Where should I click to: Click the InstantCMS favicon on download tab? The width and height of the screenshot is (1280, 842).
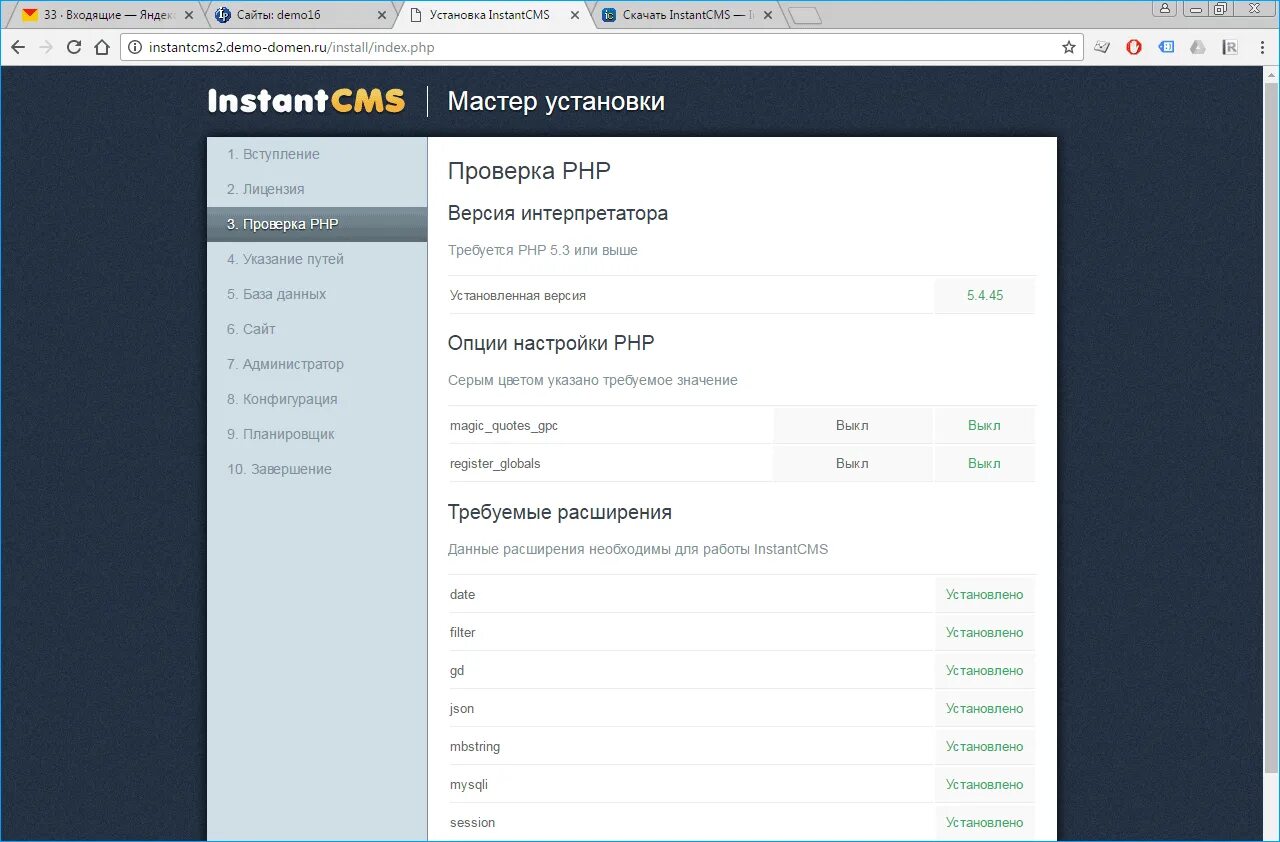[609, 15]
